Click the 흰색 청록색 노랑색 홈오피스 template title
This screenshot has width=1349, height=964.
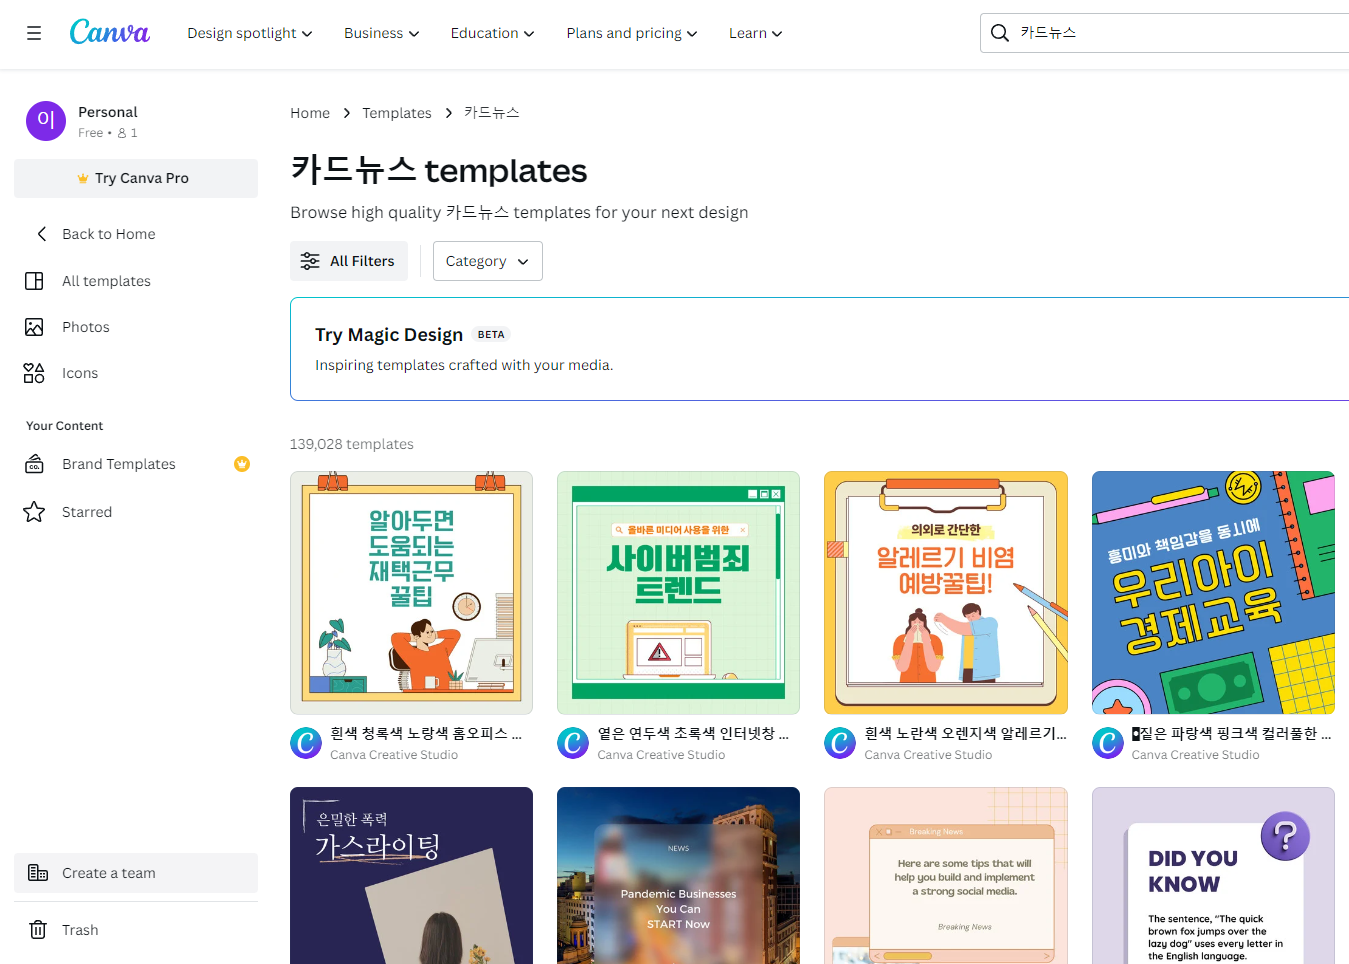[x=426, y=734]
